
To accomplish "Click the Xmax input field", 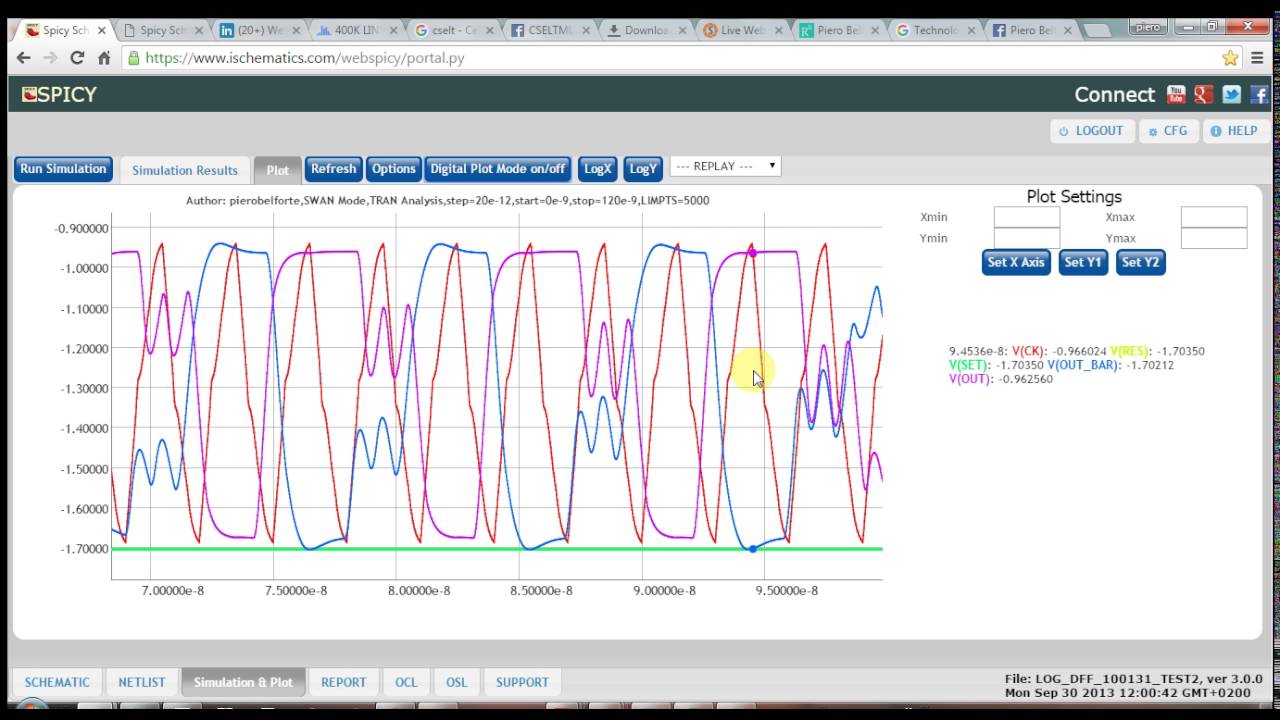I will click(x=1214, y=217).
